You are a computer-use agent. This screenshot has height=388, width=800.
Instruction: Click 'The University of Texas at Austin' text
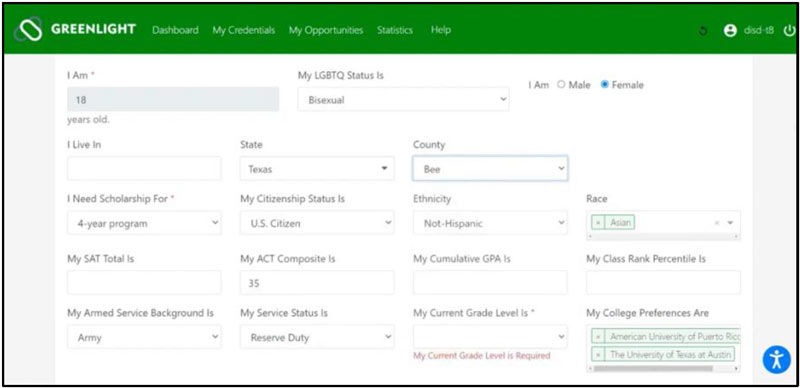coord(671,354)
